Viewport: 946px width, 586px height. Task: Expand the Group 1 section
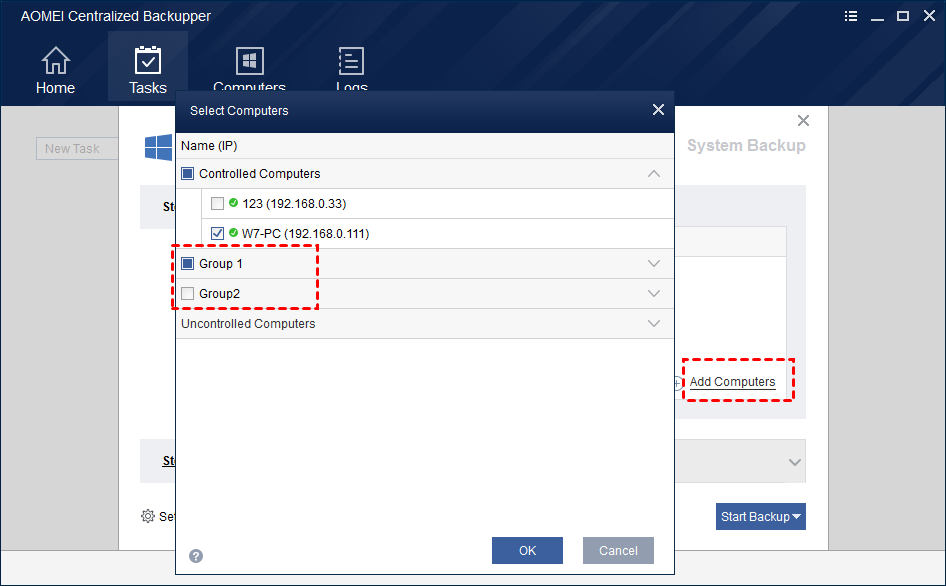[653, 264]
